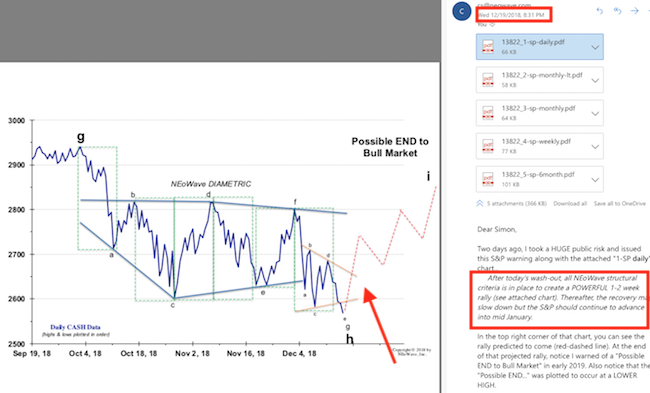Click the PDF icon of 13822_3-sp-monthly.pdf
The image size is (650, 393).
coord(488,113)
